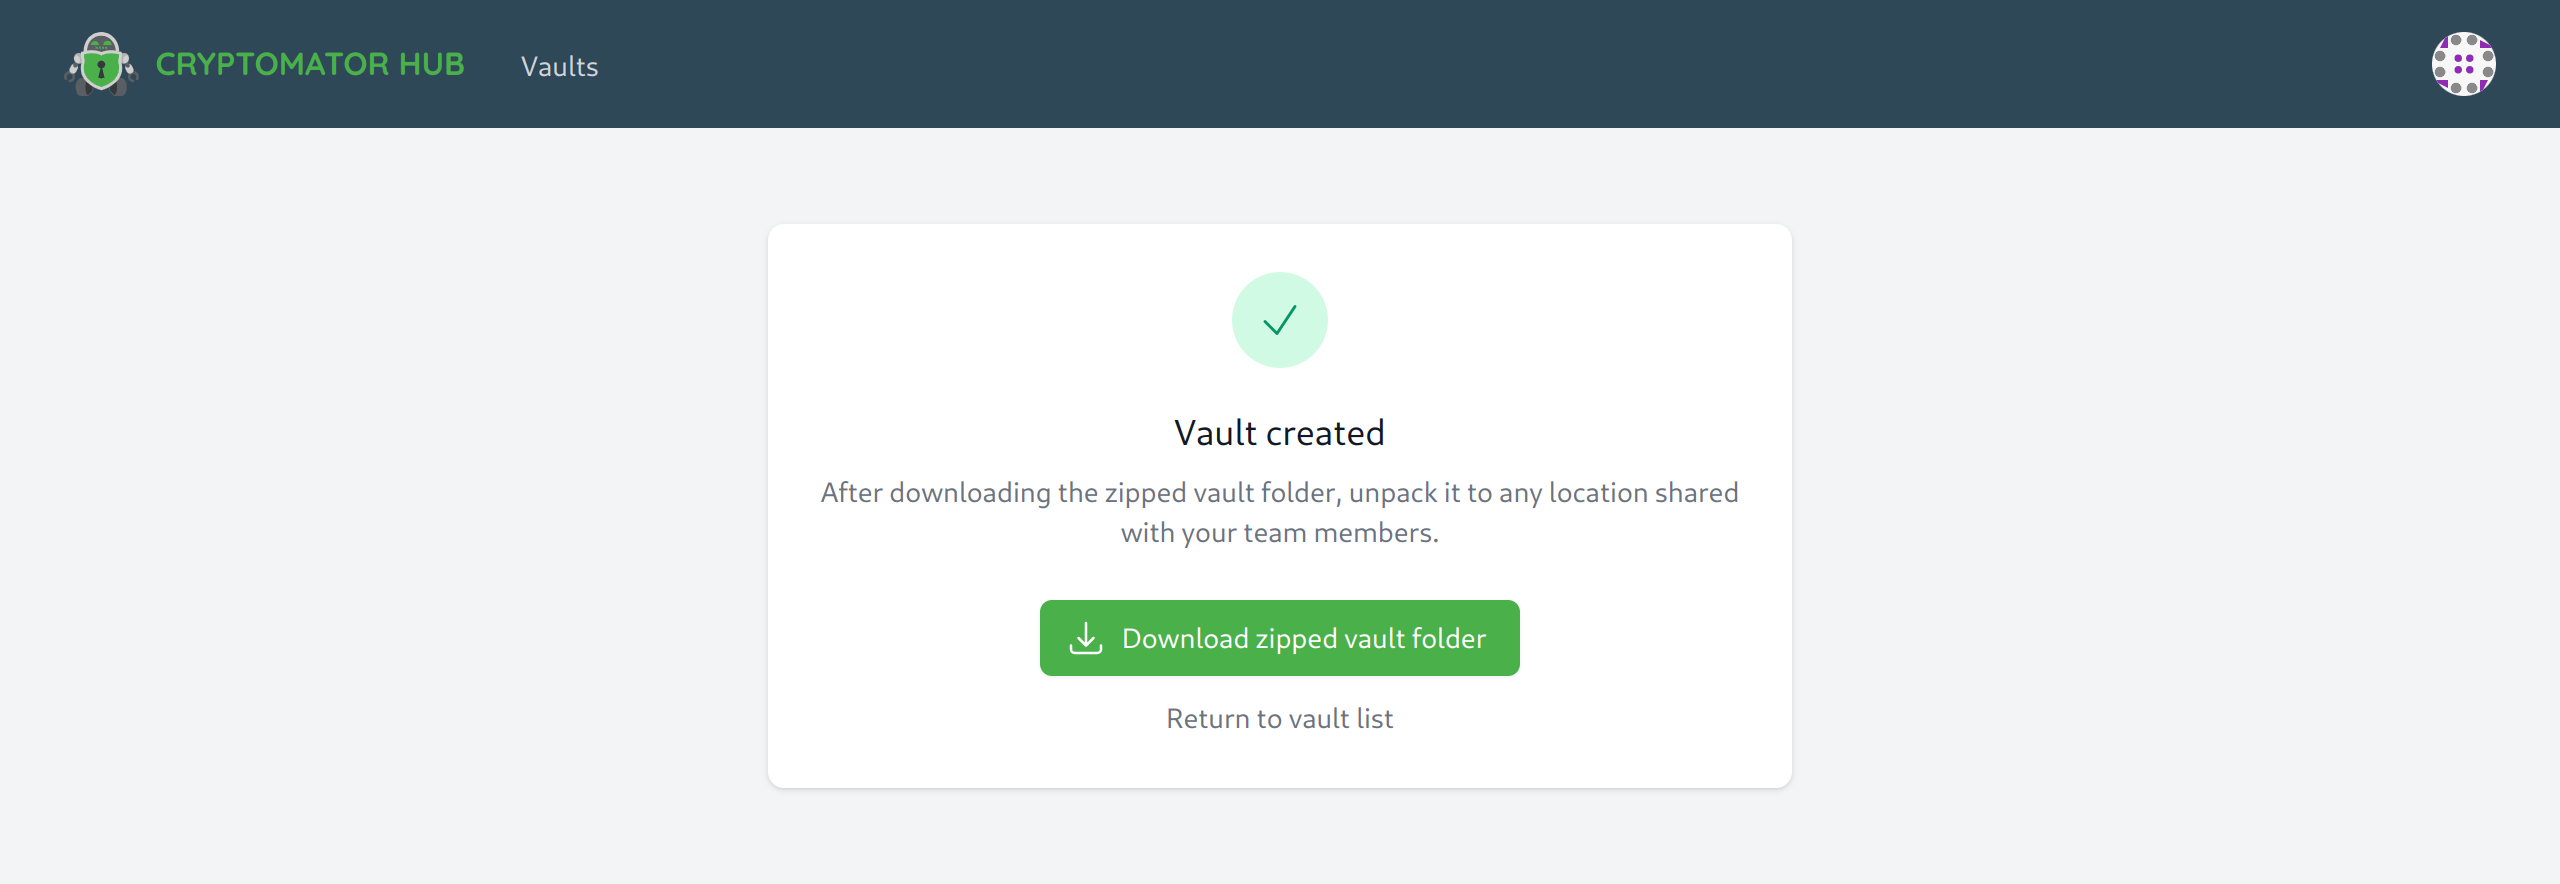Click the green success checkmark icon
This screenshot has height=884, width=2560.
point(1279,320)
